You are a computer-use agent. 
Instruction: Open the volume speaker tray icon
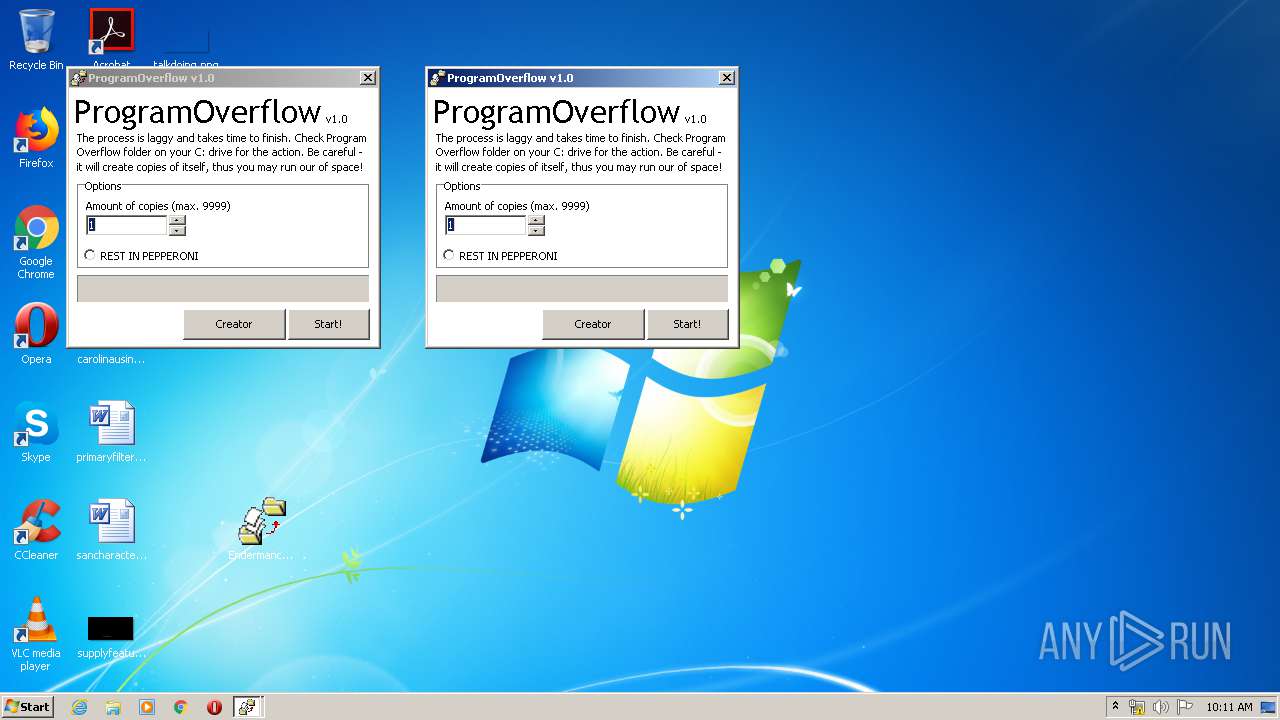(1161, 707)
